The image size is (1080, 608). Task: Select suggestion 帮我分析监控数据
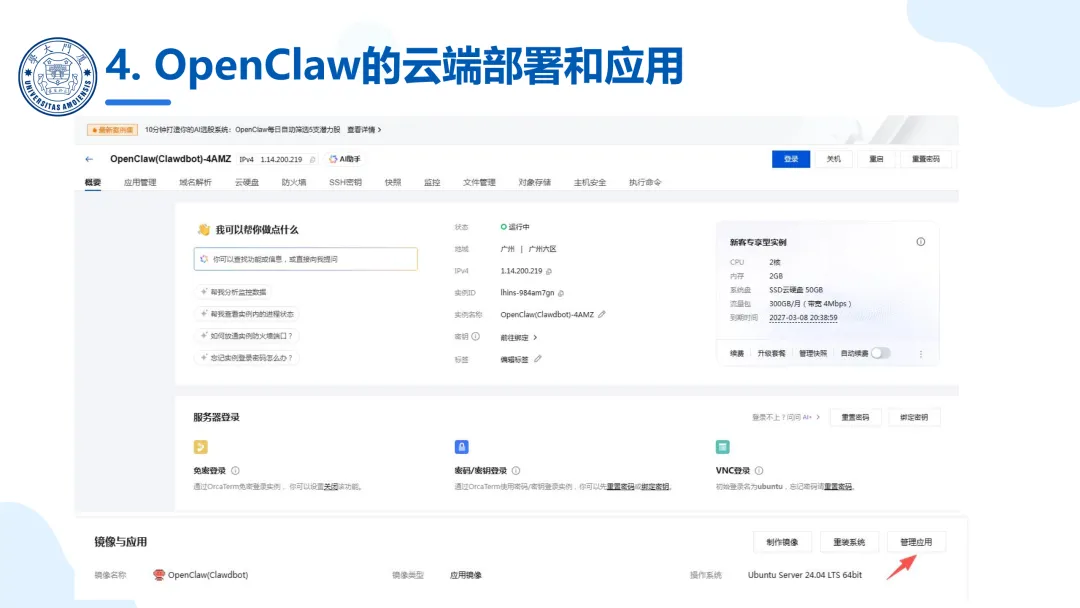coord(233,292)
